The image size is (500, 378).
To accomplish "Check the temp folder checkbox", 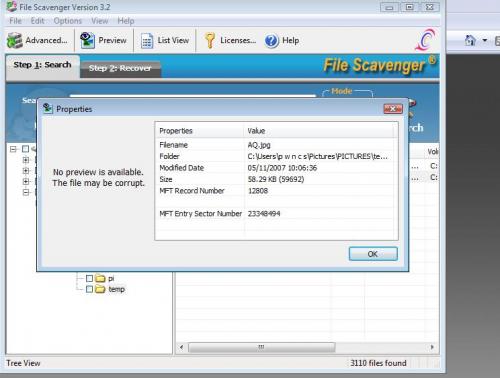I will click(x=89, y=289).
